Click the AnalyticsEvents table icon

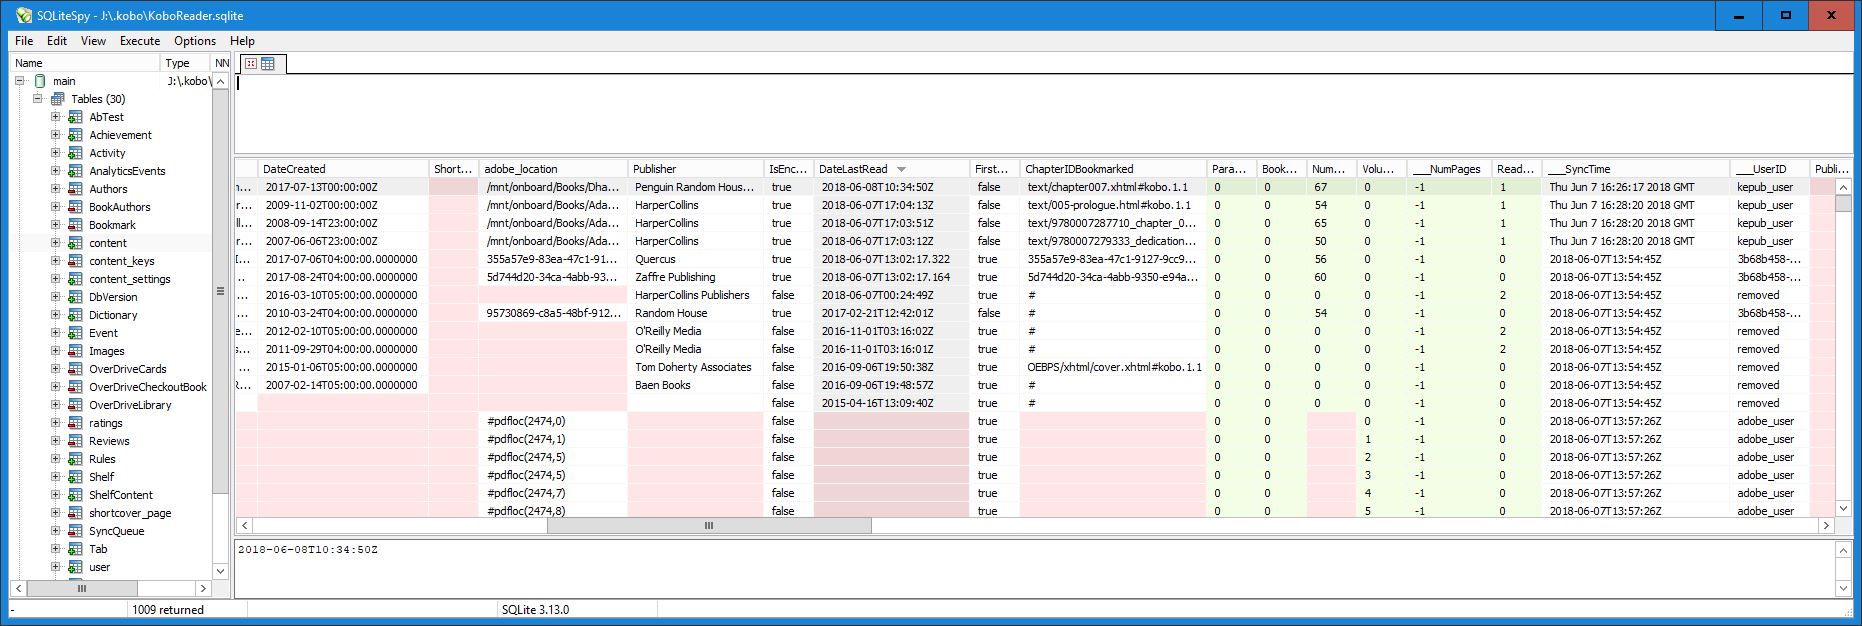coord(75,171)
